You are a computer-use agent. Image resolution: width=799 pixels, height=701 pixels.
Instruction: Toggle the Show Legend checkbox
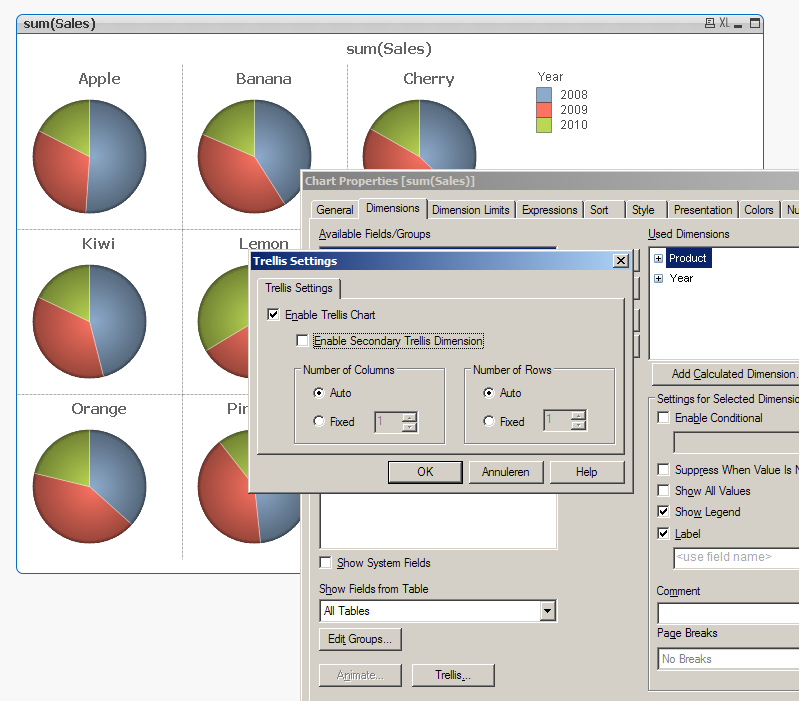tap(664, 512)
